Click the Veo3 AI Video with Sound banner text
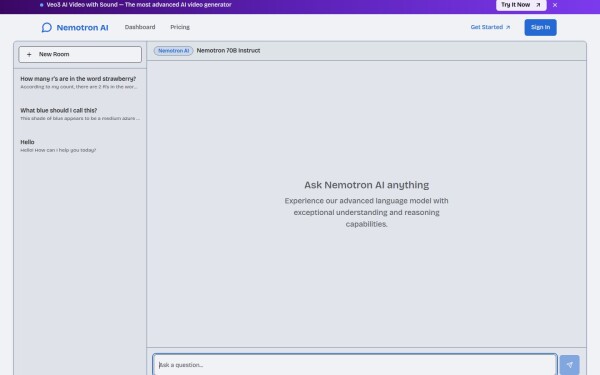Screen dimensions: 600x375 [x=139, y=5]
